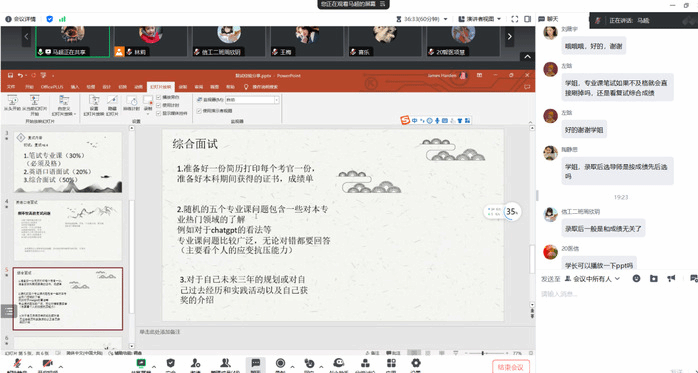The height and width of the screenshot is (373, 698).
Task: Unmute the microphone in the bottom toolbar
Action: 18,363
